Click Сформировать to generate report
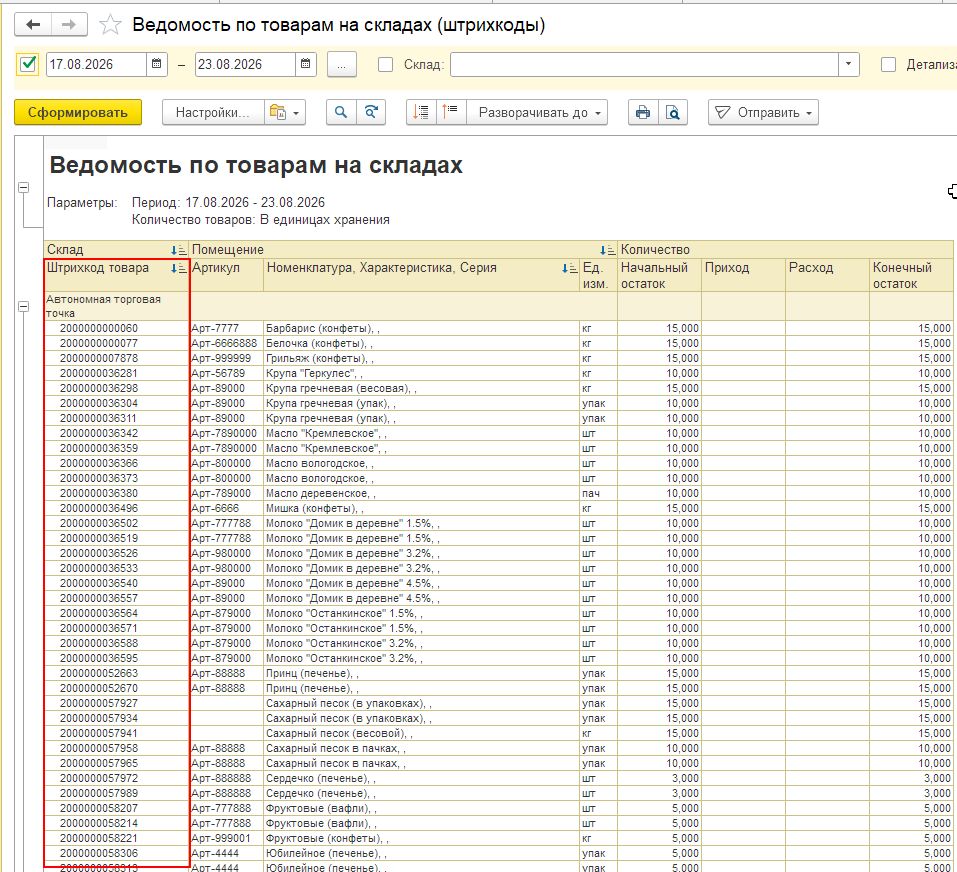This screenshot has width=957, height=872. click(78, 112)
